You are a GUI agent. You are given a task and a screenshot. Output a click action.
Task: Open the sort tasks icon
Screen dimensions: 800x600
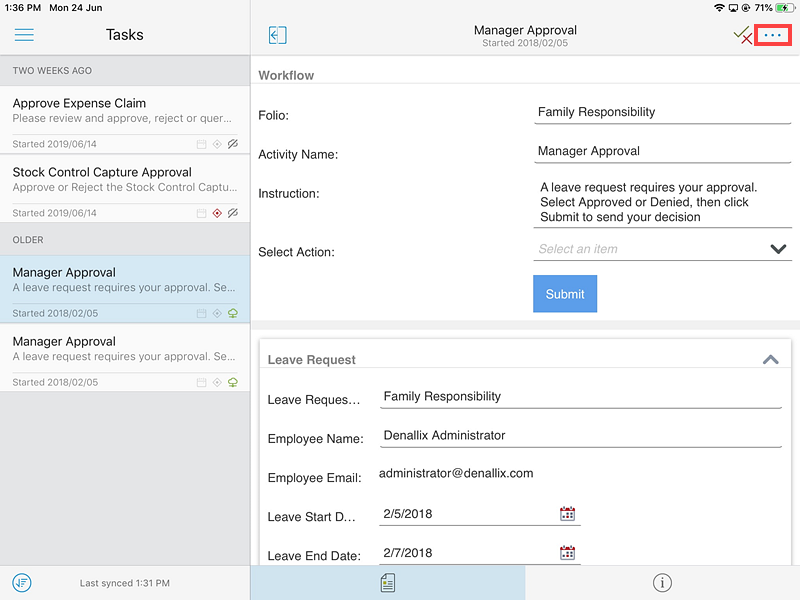(x=22, y=583)
